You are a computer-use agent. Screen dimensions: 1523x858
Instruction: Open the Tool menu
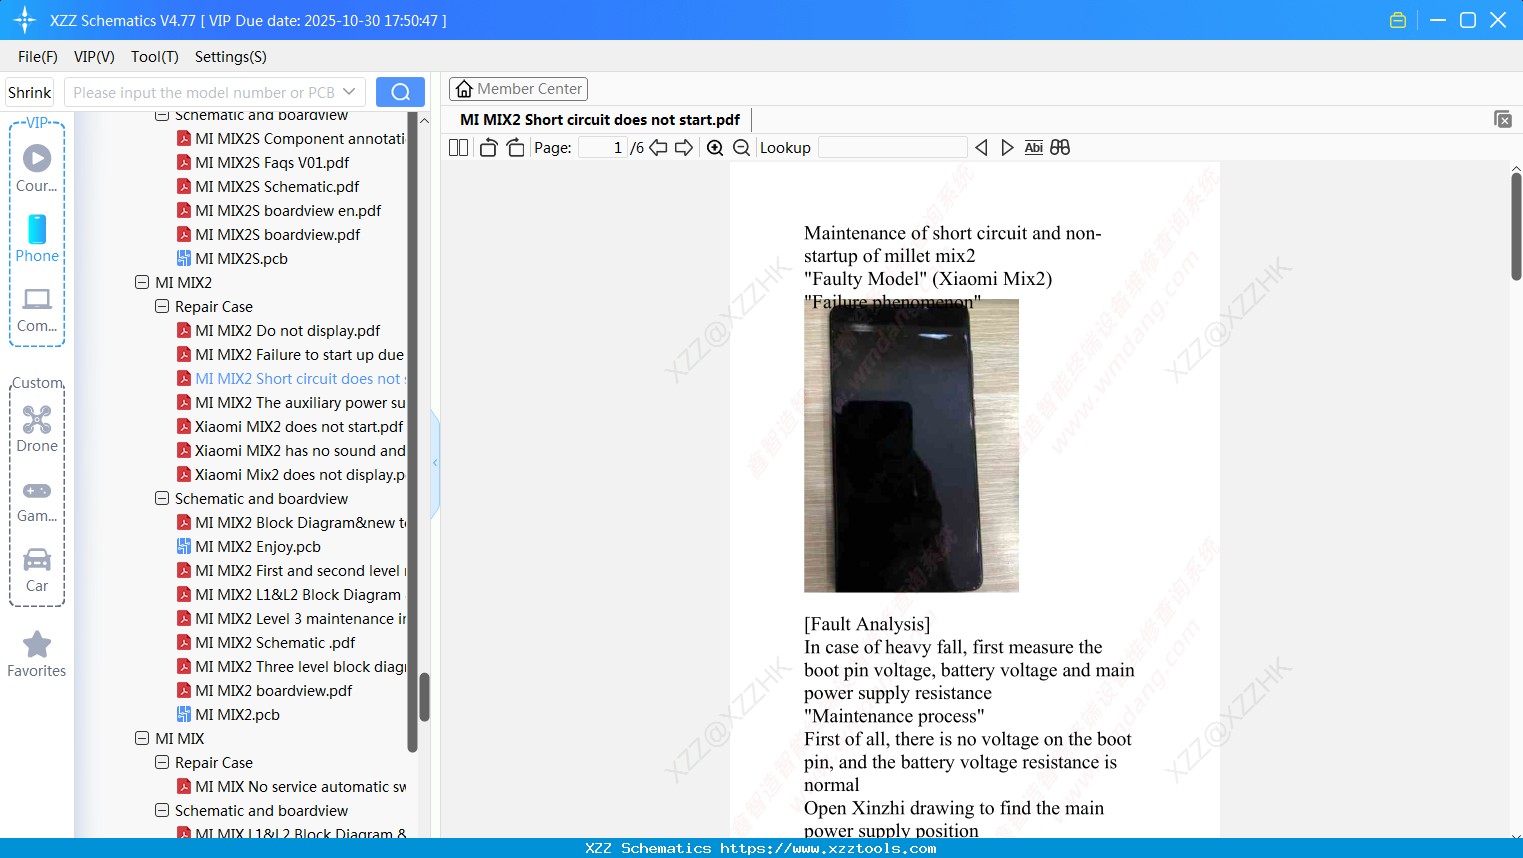(154, 57)
